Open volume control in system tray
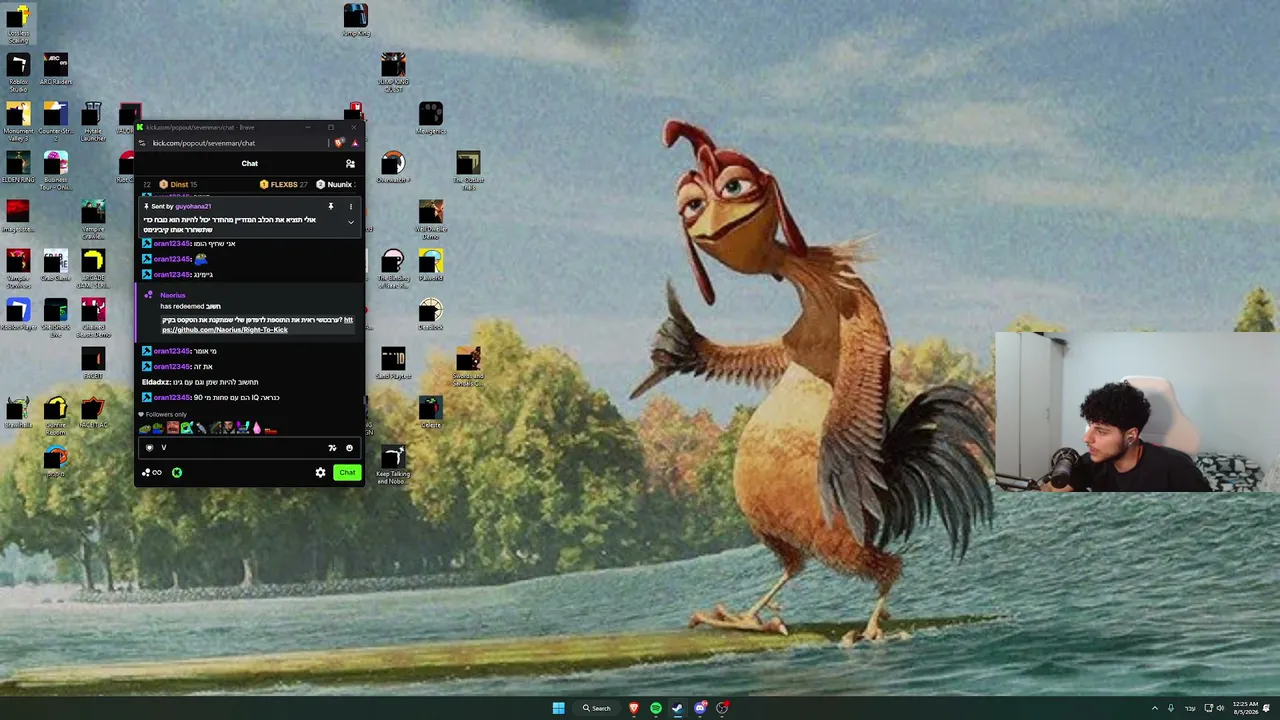Image resolution: width=1280 pixels, height=720 pixels. point(1220,708)
